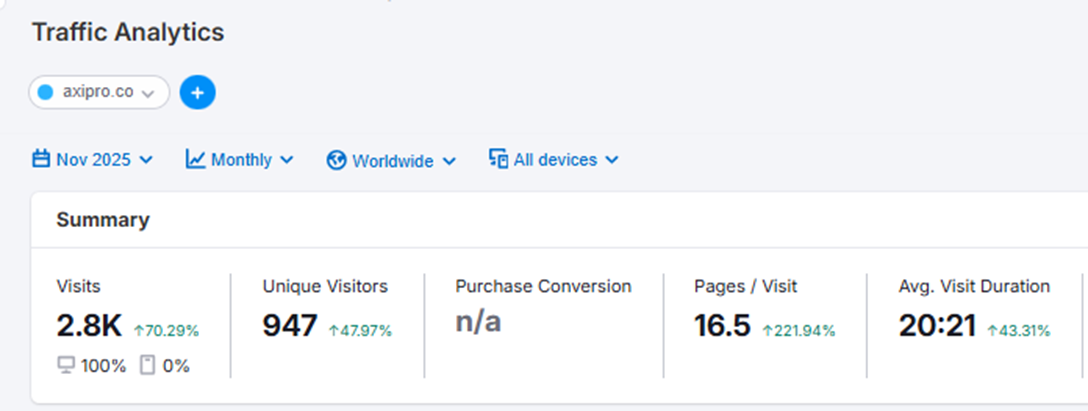Click the mobile phone icon under Visits

coord(148,365)
